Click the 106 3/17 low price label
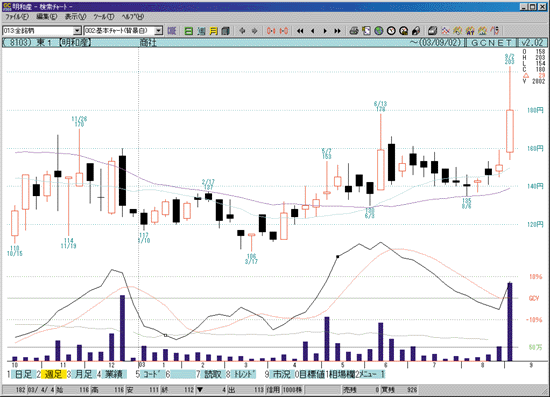550x397 pixels. point(251,258)
